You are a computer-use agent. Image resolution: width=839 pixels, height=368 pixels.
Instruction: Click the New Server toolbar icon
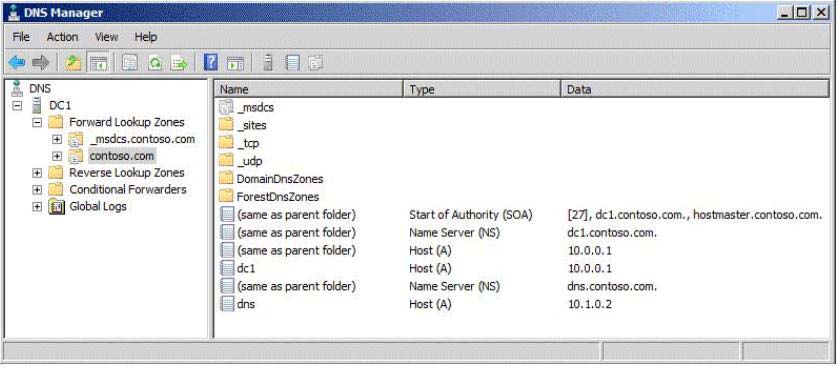click(x=268, y=63)
